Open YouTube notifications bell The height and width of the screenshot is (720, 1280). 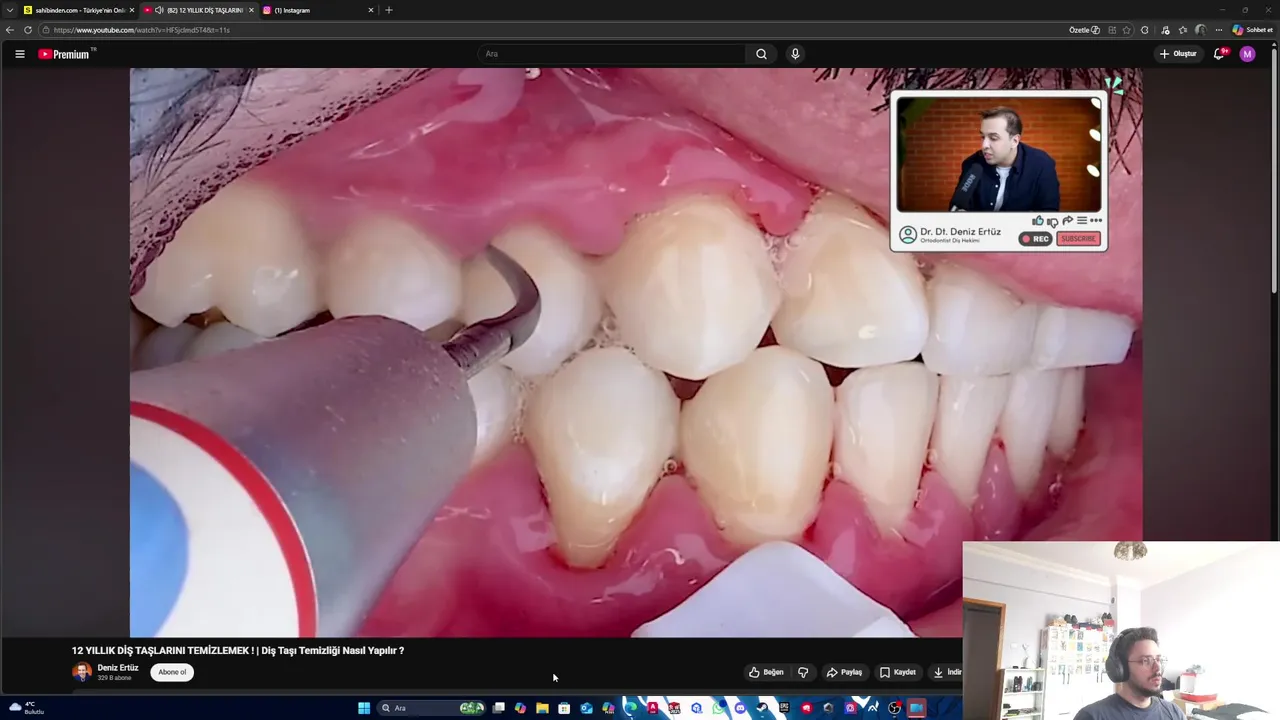click(x=1219, y=54)
